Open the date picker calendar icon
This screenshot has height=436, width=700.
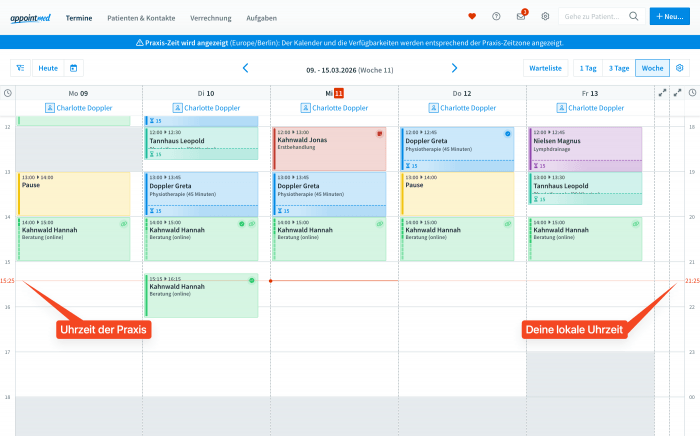tap(74, 68)
